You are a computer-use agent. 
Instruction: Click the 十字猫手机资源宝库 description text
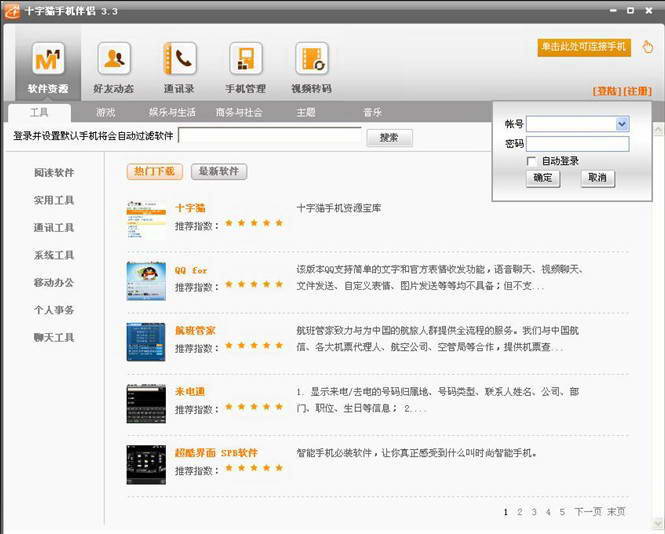click(338, 208)
